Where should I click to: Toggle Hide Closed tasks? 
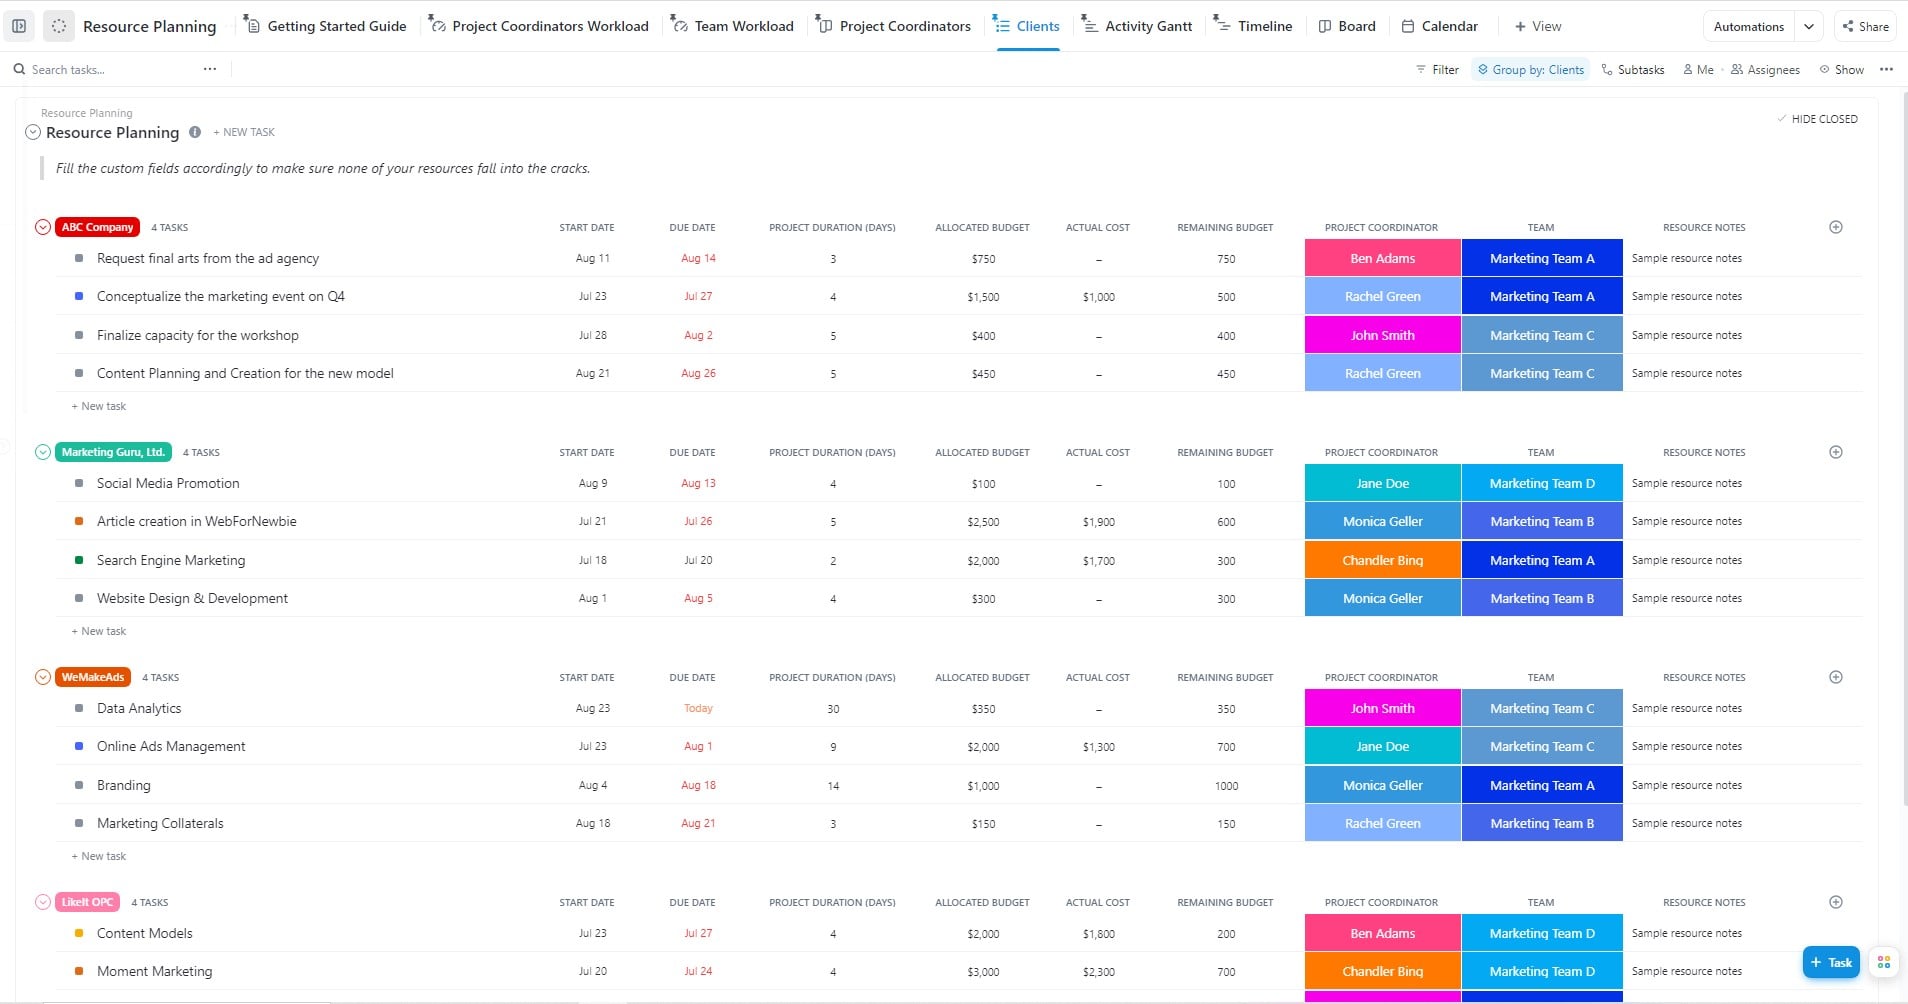[x=1817, y=119]
